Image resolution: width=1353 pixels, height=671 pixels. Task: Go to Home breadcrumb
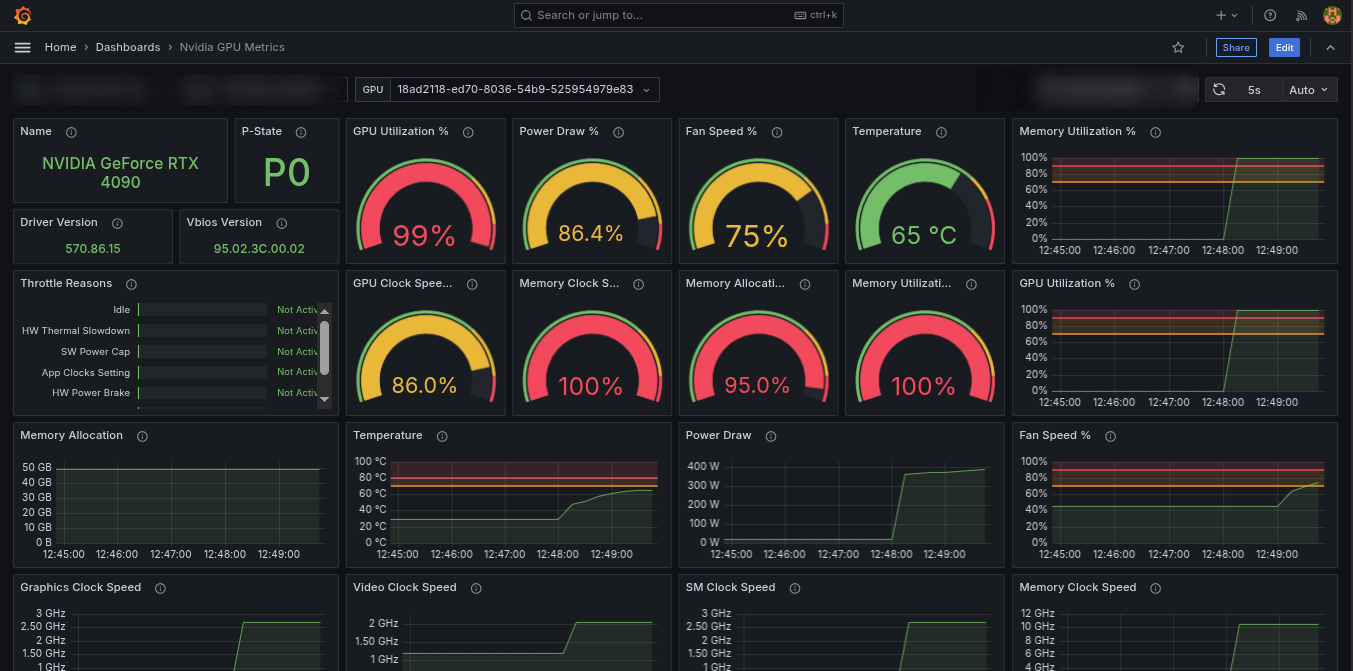[60, 47]
